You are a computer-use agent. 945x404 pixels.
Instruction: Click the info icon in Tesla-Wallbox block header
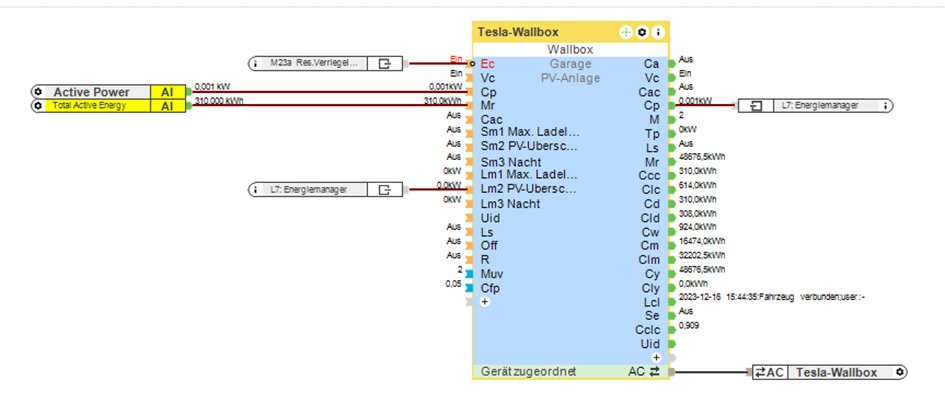(659, 32)
